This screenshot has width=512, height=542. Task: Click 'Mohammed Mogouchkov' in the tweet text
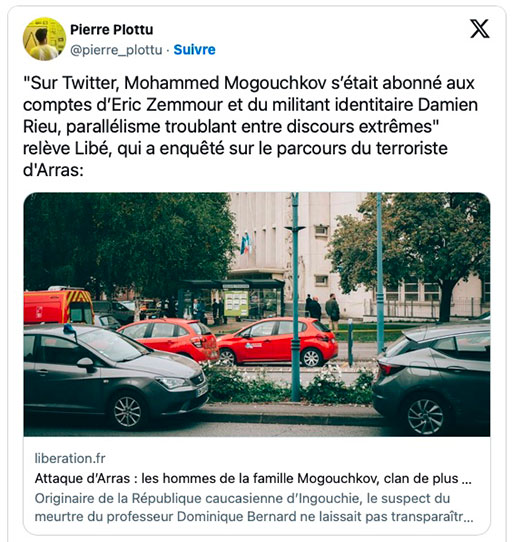(225, 83)
